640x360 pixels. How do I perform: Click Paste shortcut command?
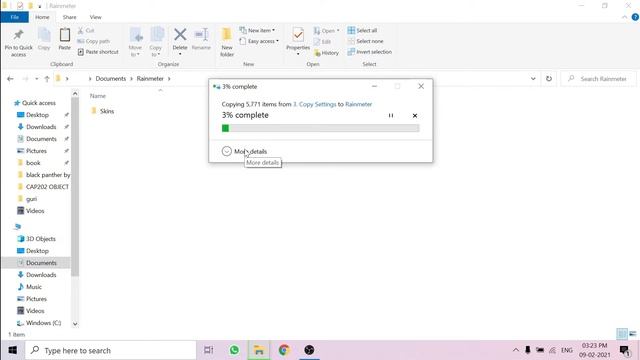[x=98, y=52]
